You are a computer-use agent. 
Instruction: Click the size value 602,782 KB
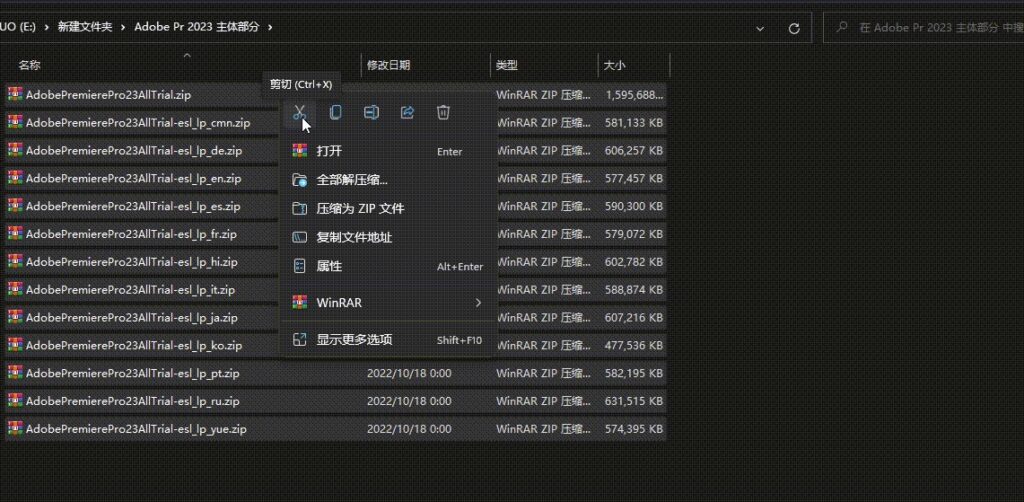pyautogui.click(x=633, y=262)
